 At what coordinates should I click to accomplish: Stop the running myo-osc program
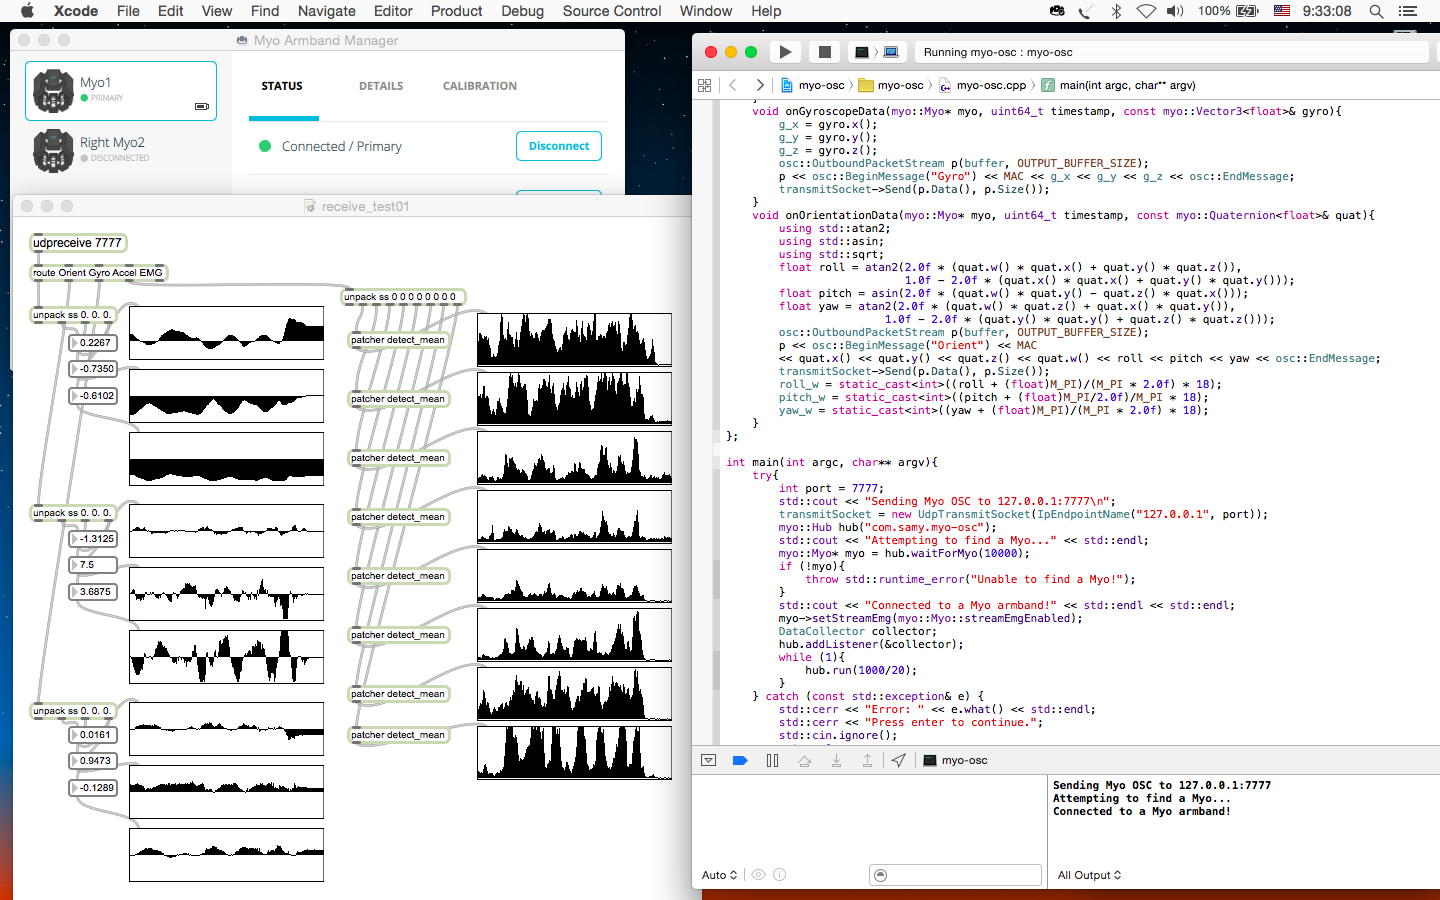[824, 52]
